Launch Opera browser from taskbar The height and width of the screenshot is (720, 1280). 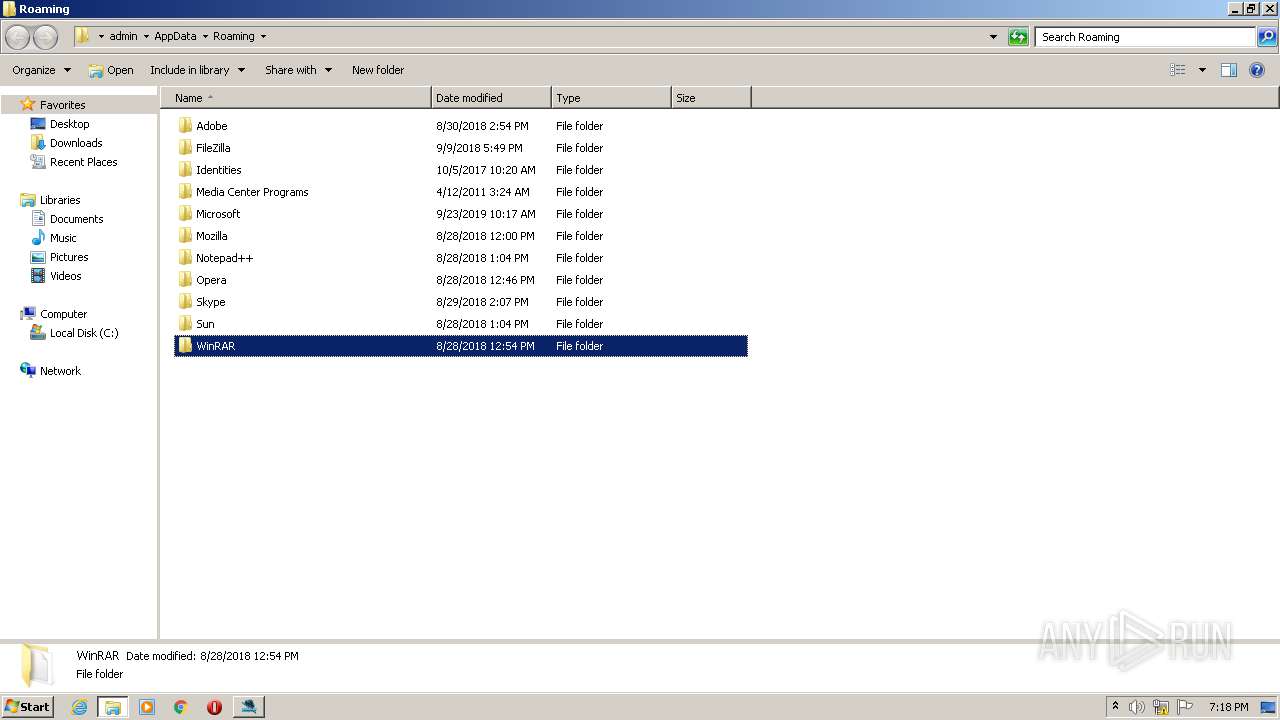click(x=214, y=707)
